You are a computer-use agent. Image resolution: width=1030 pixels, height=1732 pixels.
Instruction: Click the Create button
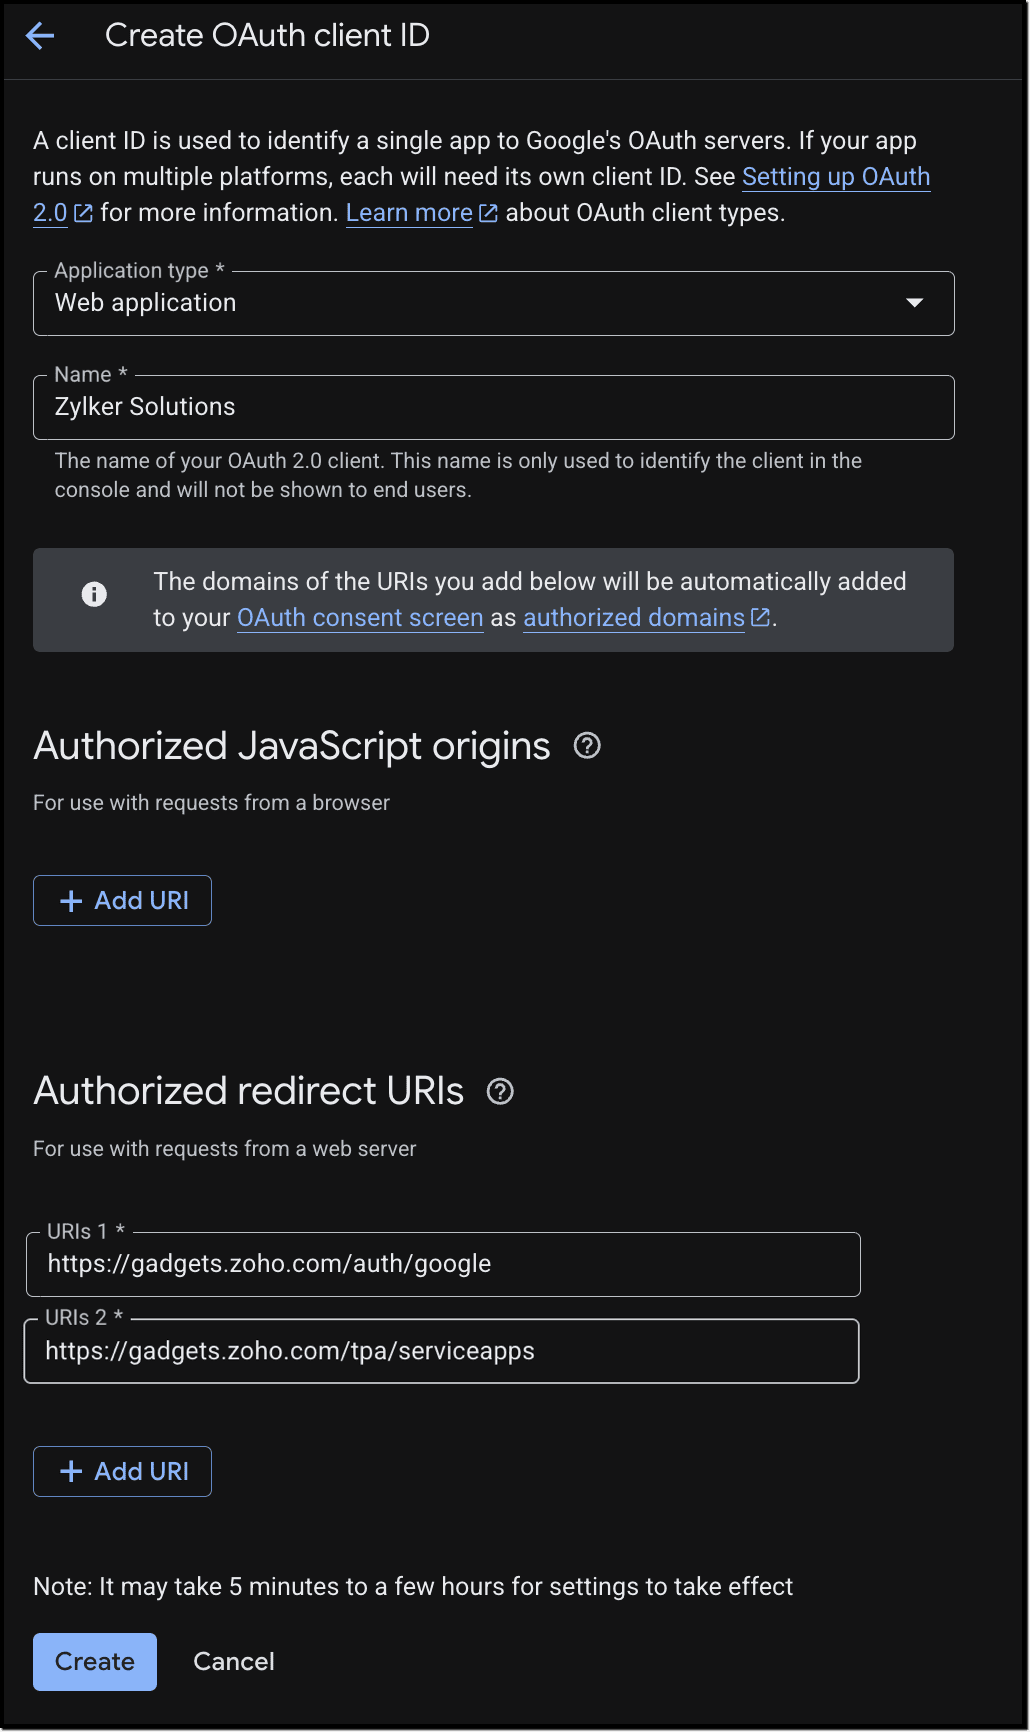tap(95, 1661)
